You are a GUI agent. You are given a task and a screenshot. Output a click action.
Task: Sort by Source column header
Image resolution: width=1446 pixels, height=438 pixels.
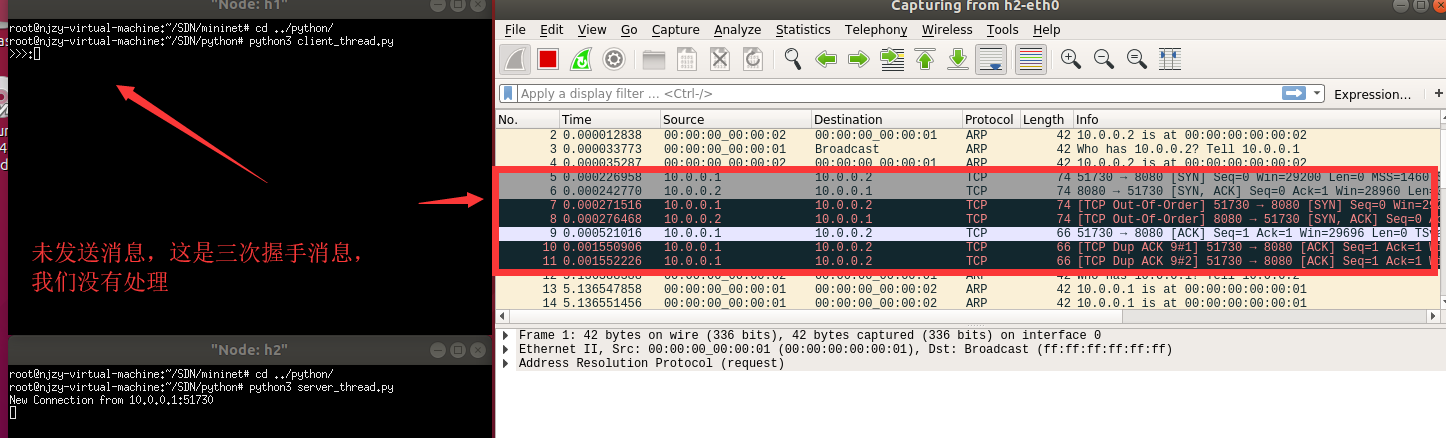pos(735,119)
